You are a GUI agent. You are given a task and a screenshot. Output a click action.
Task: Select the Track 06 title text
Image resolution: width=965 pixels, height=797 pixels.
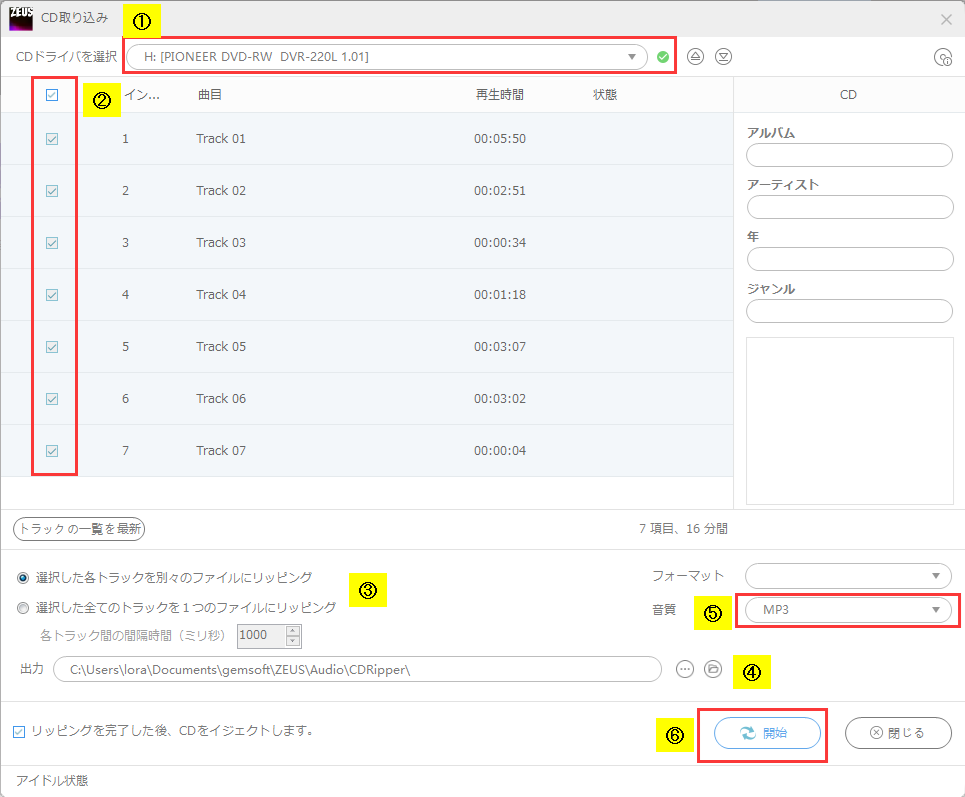click(221, 399)
